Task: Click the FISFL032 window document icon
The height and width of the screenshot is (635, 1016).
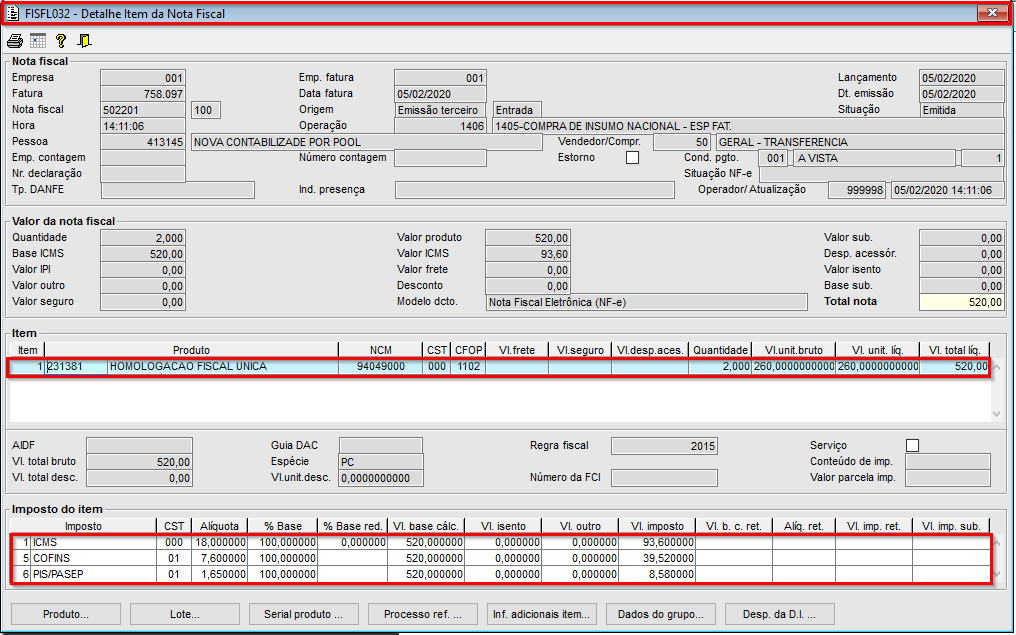Action: 13,13
